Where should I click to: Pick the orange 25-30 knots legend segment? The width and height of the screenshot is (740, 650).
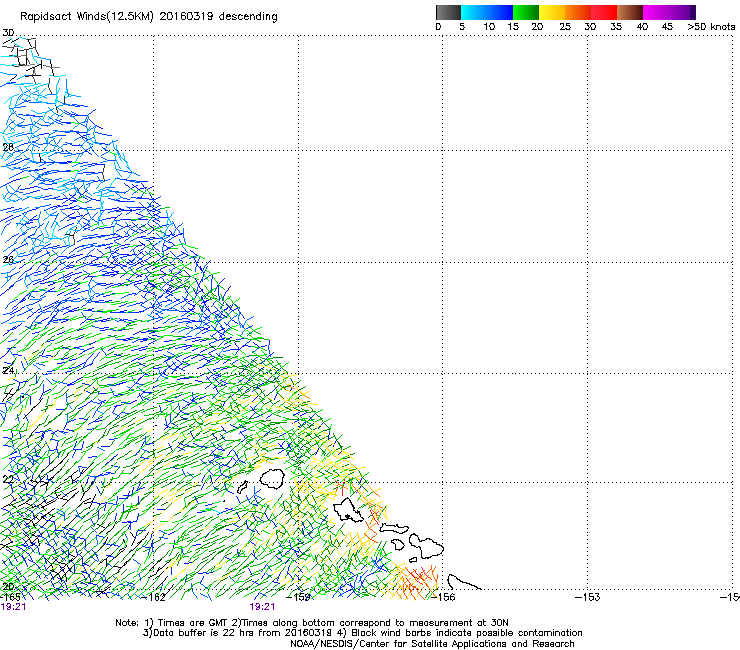pos(578,12)
